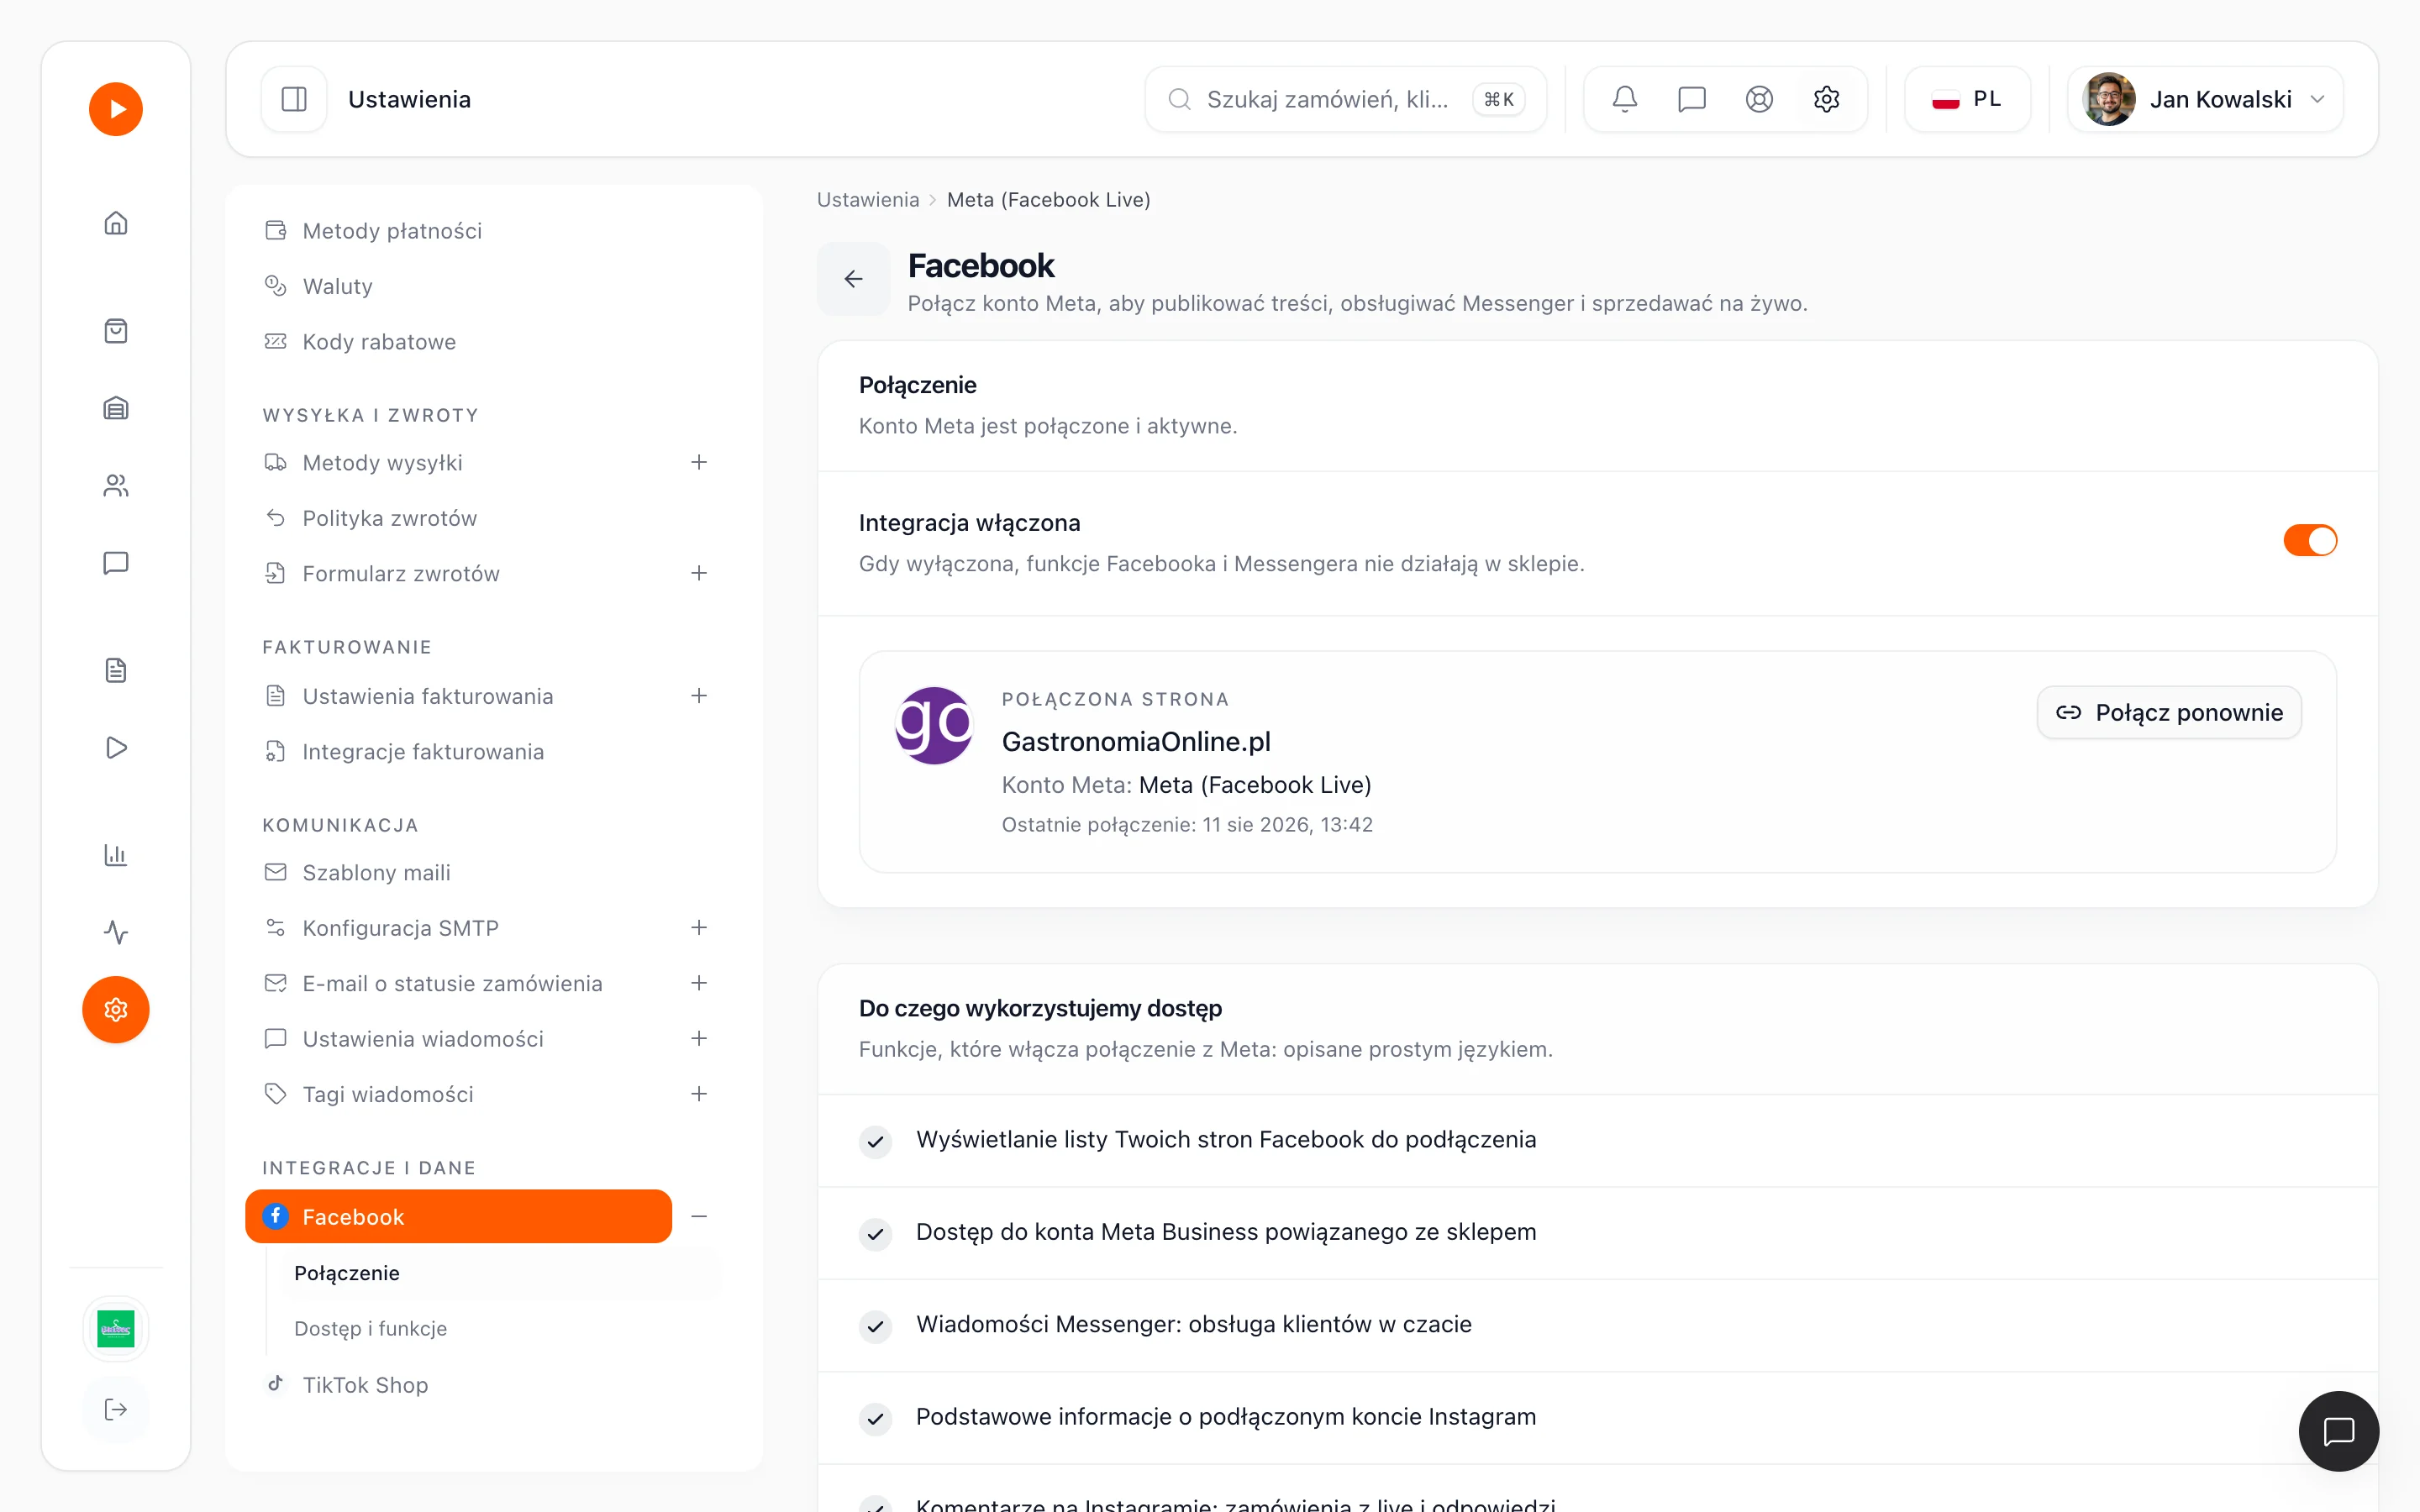This screenshot has width=2420, height=1512.
Task: Open the shopping bag orders icon
Action: pyautogui.click(x=116, y=331)
